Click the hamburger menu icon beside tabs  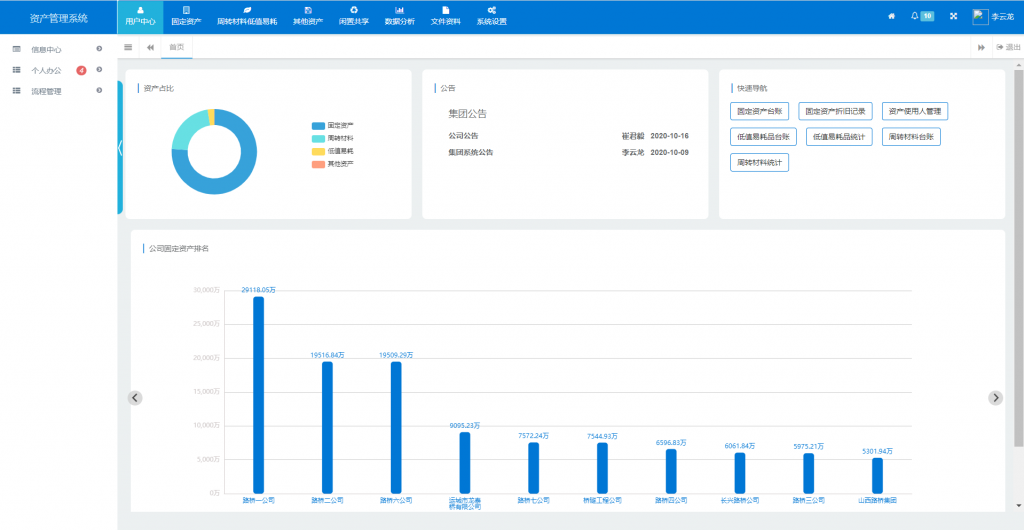(128, 47)
